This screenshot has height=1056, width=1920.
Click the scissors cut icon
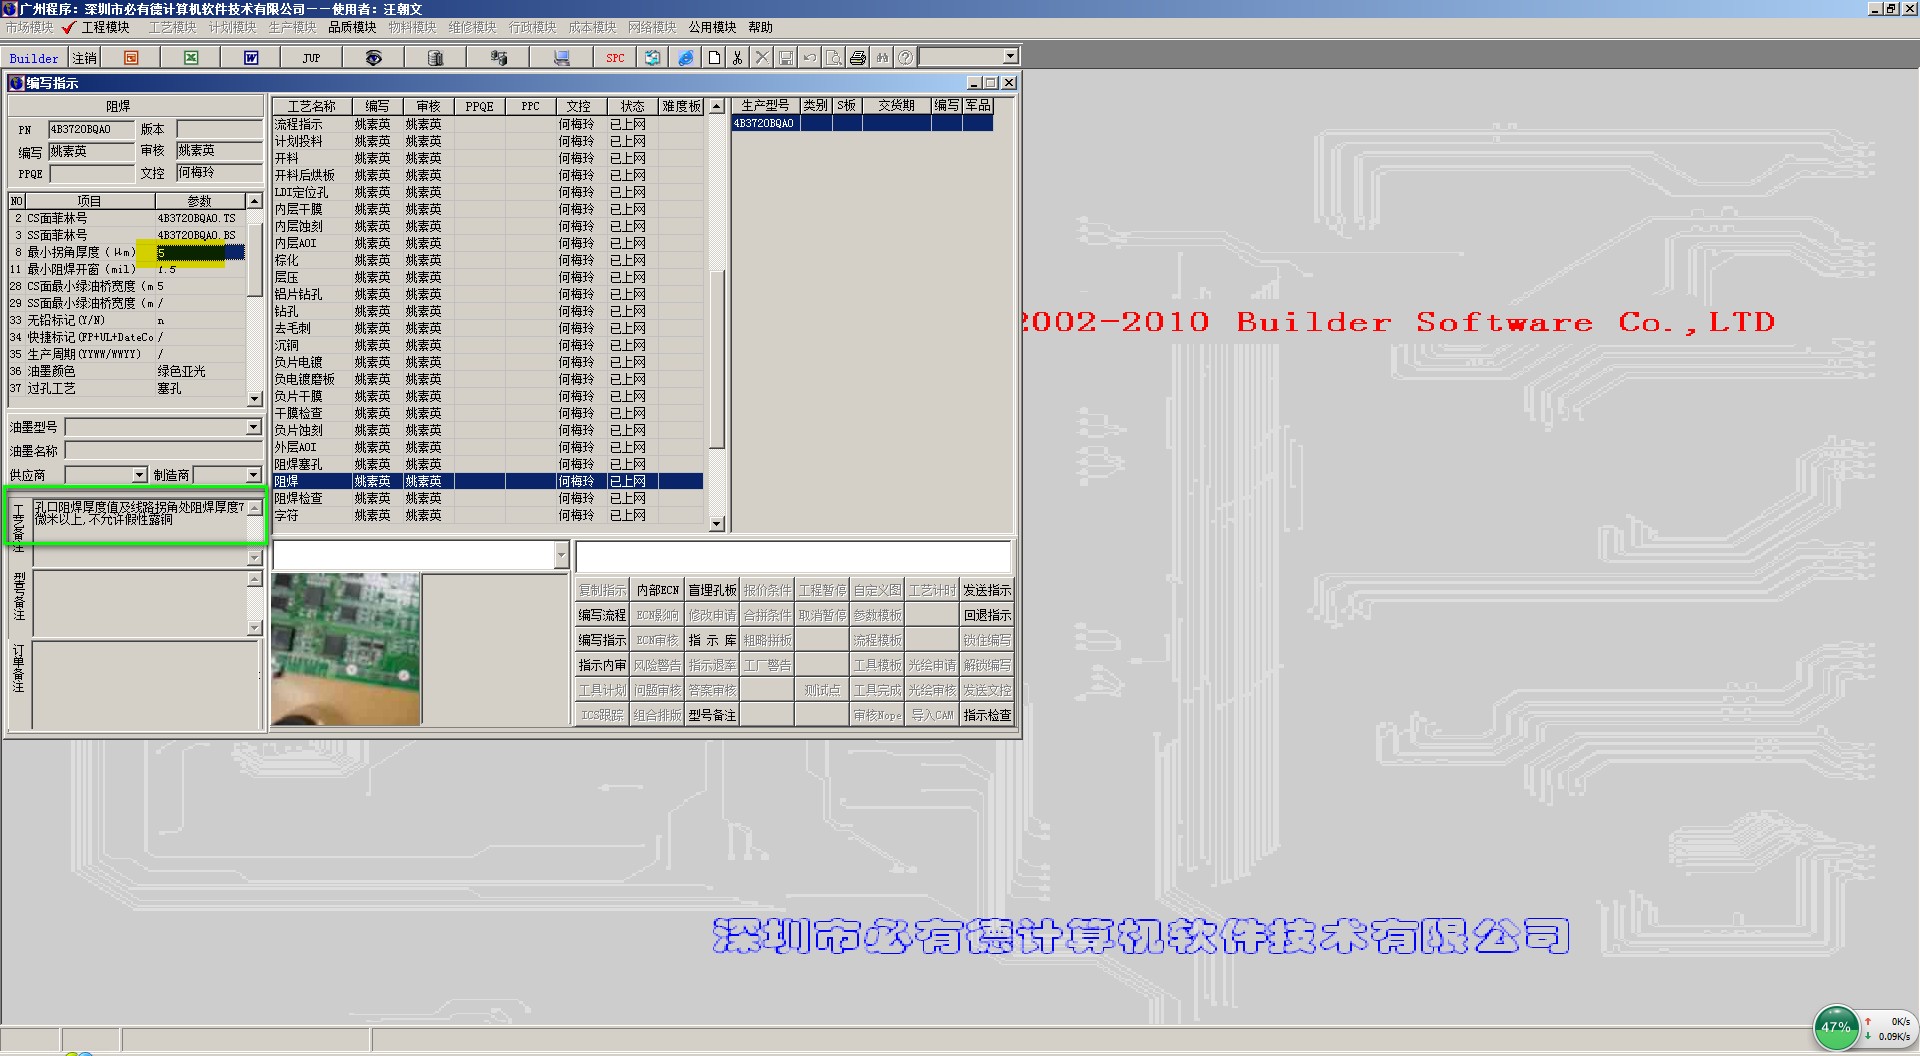(738, 58)
